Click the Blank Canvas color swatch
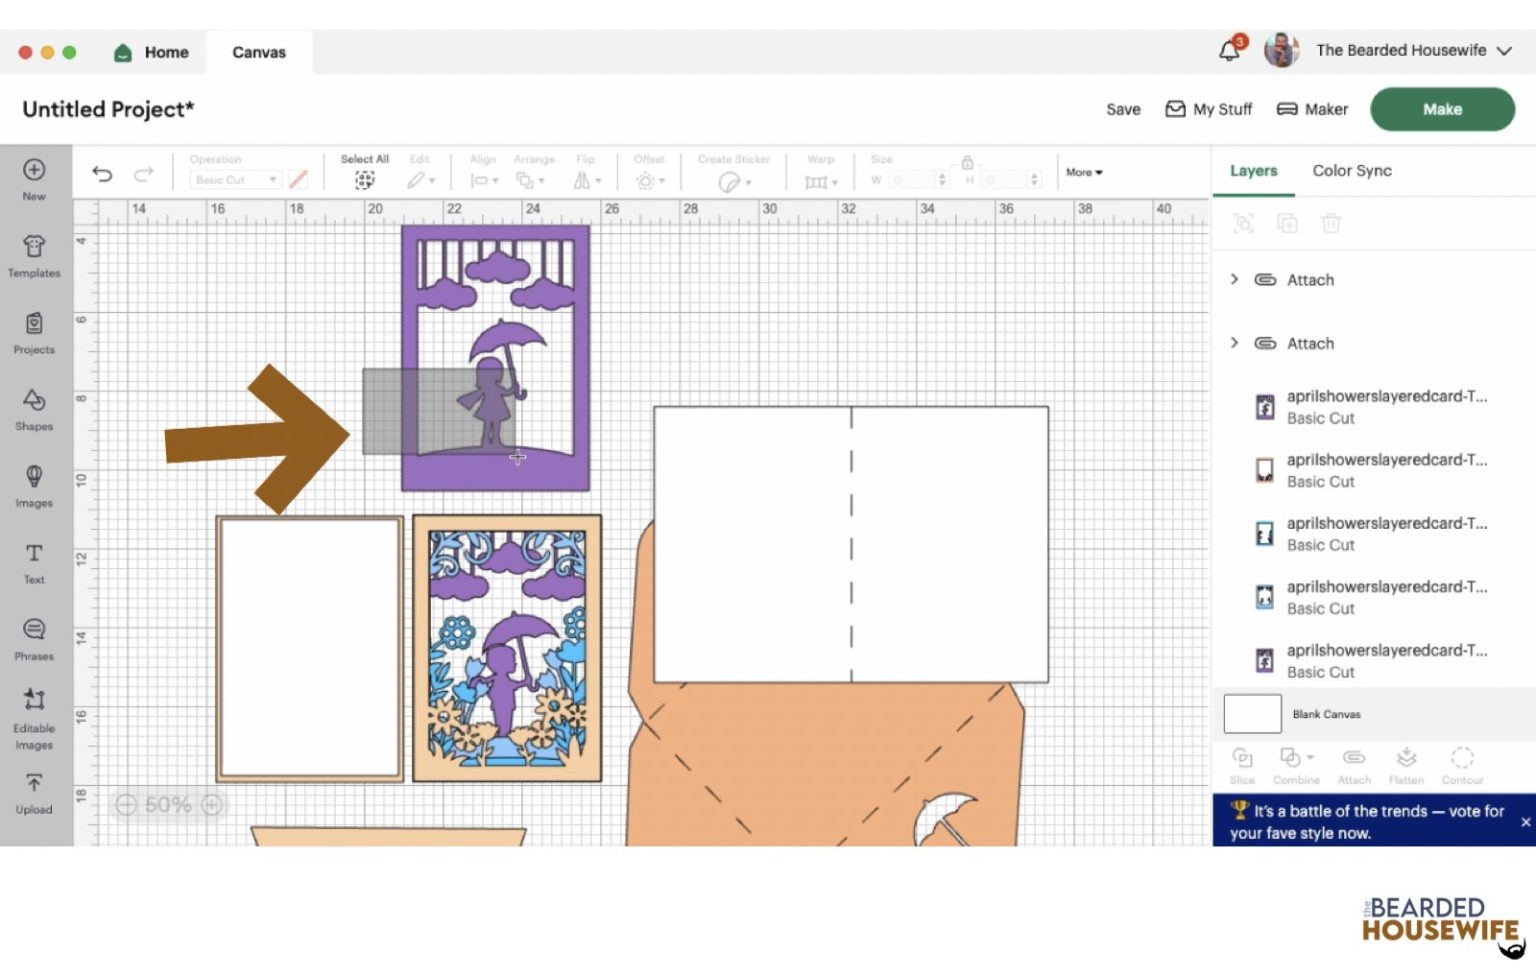This screenshot has width=1536, height=976. click(x=1252, y=714)
